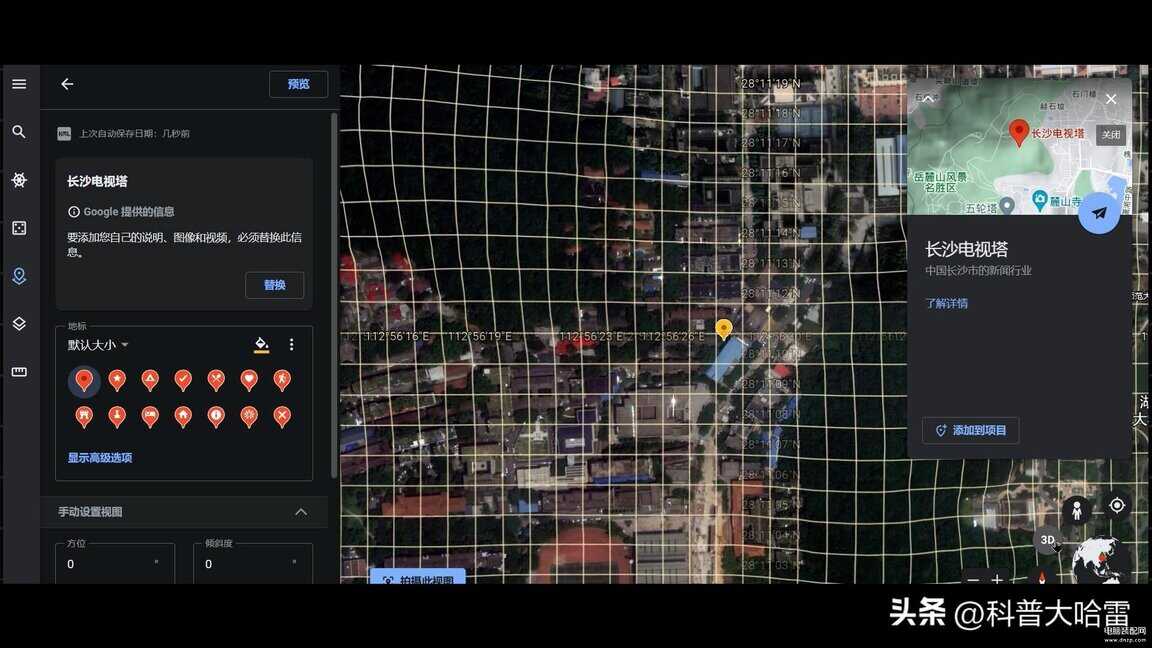Open map style layers icon
Image resolution: width=1152 pixels, height=648 pixels.
(x=19, y=324)
